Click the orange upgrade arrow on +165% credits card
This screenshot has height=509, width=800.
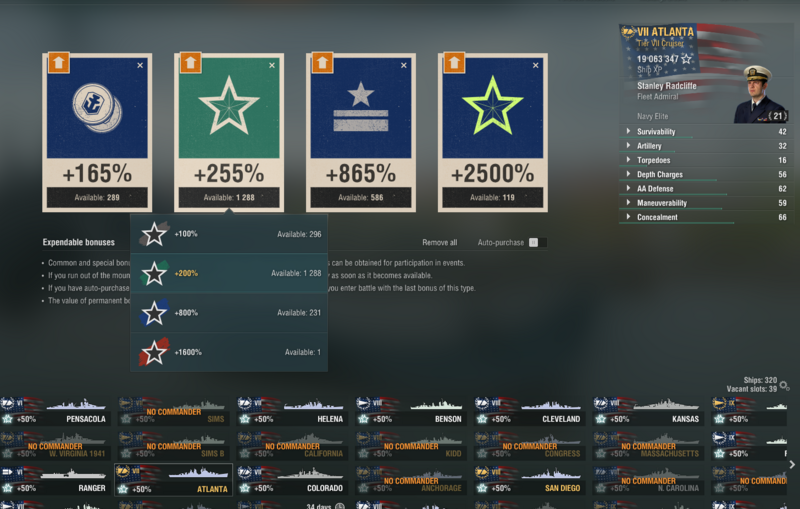click(59, 63)
